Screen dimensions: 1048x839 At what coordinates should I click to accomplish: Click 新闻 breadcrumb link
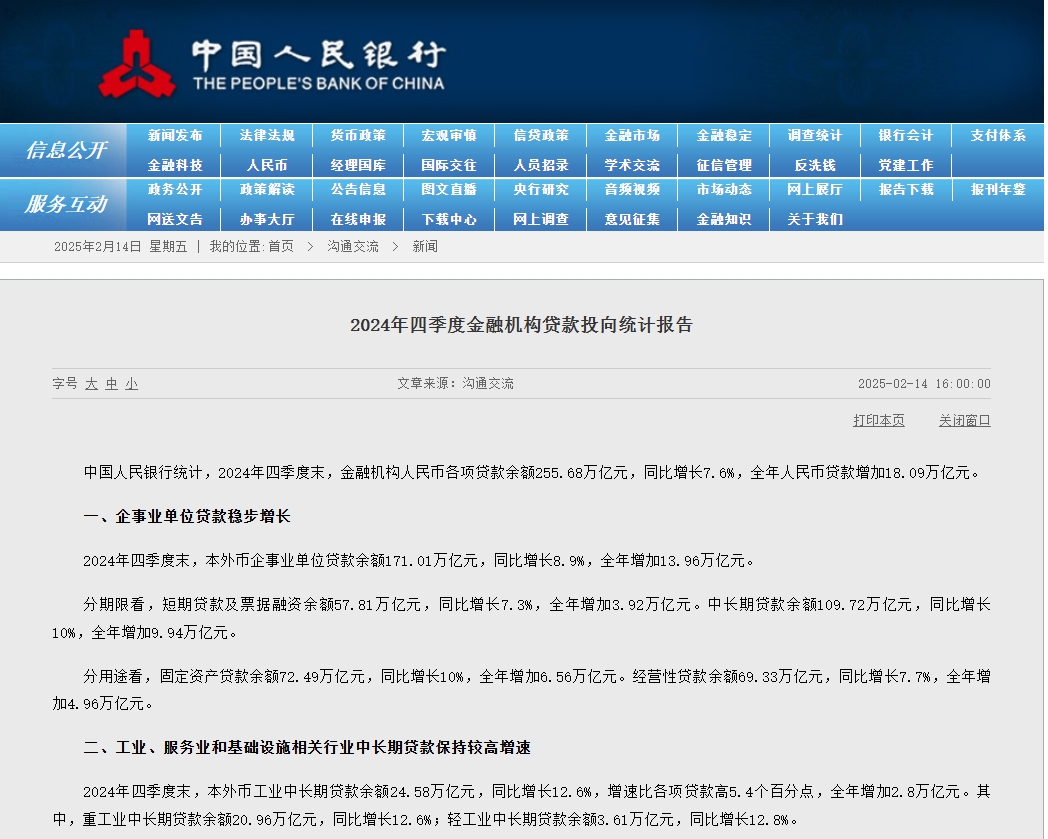coord(425,247)
